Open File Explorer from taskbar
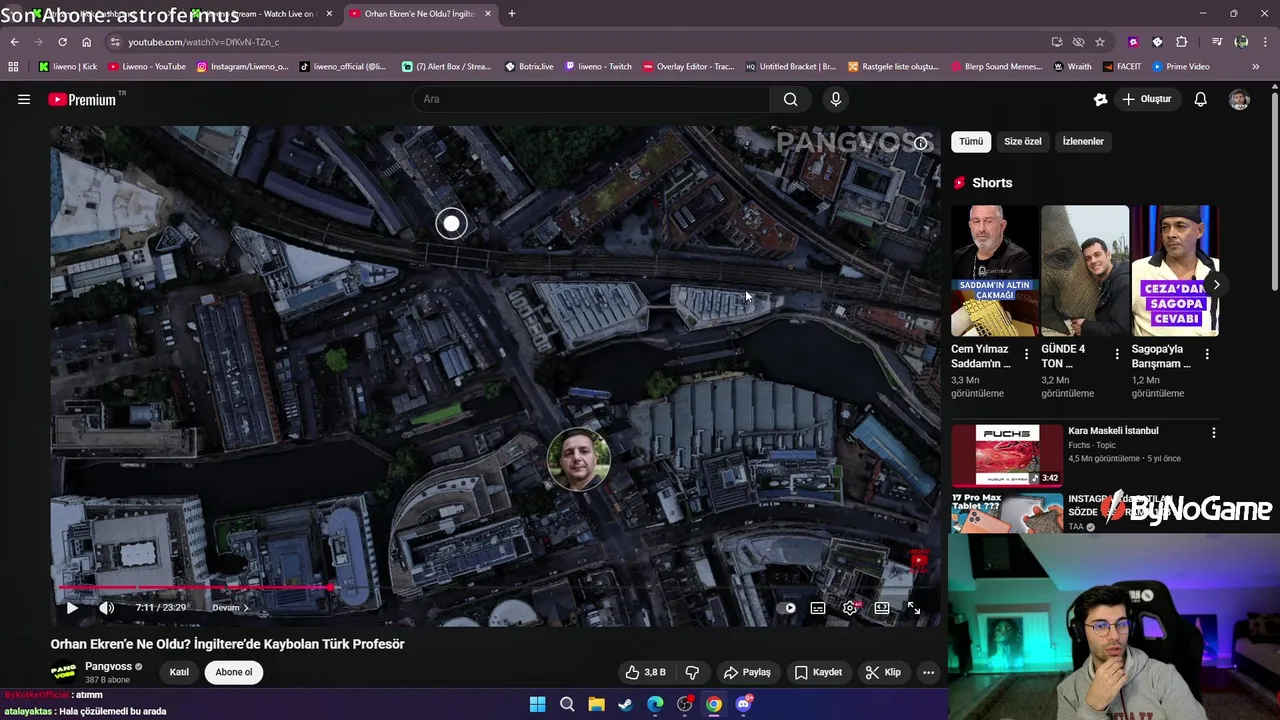 (x=596, y=704)
